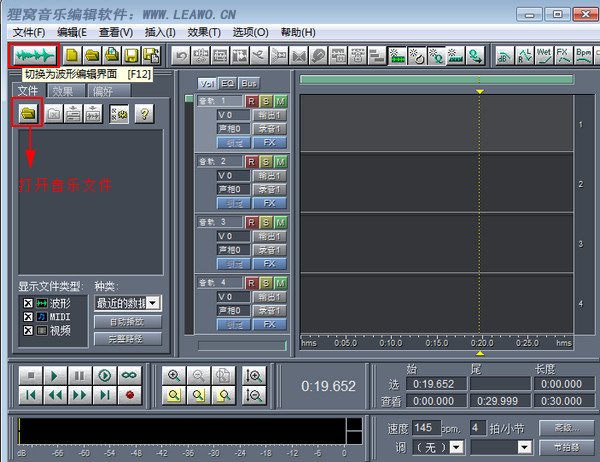Arm track 3 for recording with R
600x462 pixels.
point(252,221)
